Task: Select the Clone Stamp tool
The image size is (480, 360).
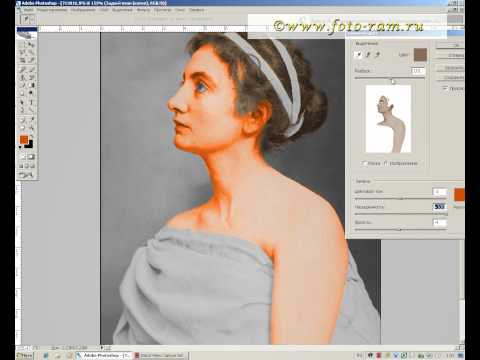Action: (x=23, y=77)
